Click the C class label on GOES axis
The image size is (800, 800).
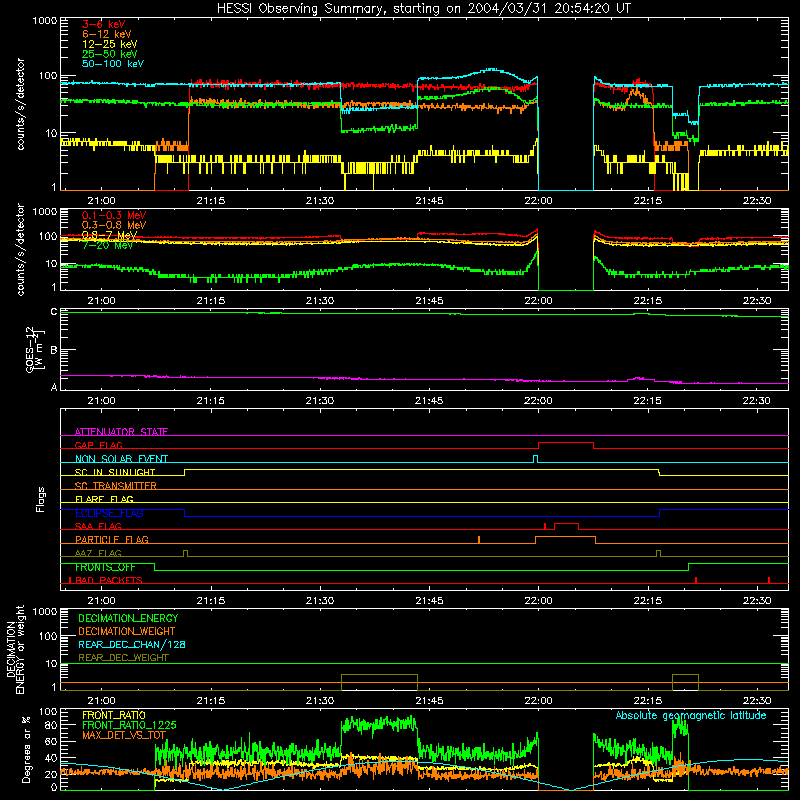(x=54, y=312)
